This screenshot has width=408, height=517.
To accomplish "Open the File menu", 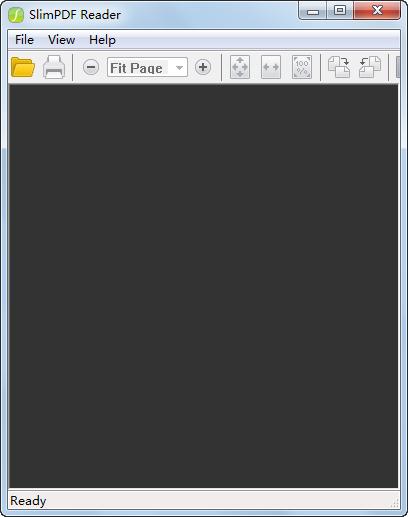I will click(24, 40).
